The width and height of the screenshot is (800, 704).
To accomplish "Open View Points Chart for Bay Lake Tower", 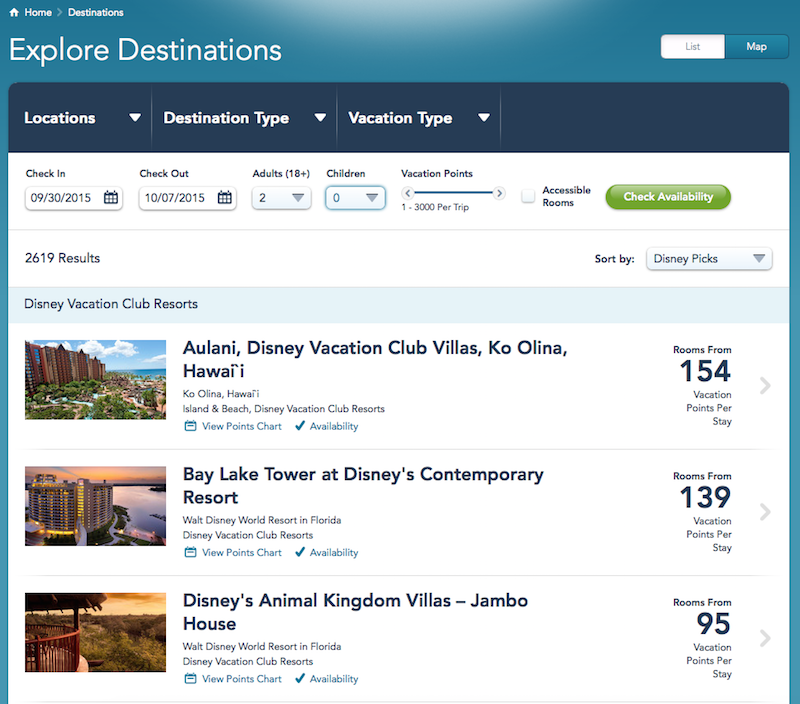I will (x=242, y=552).
